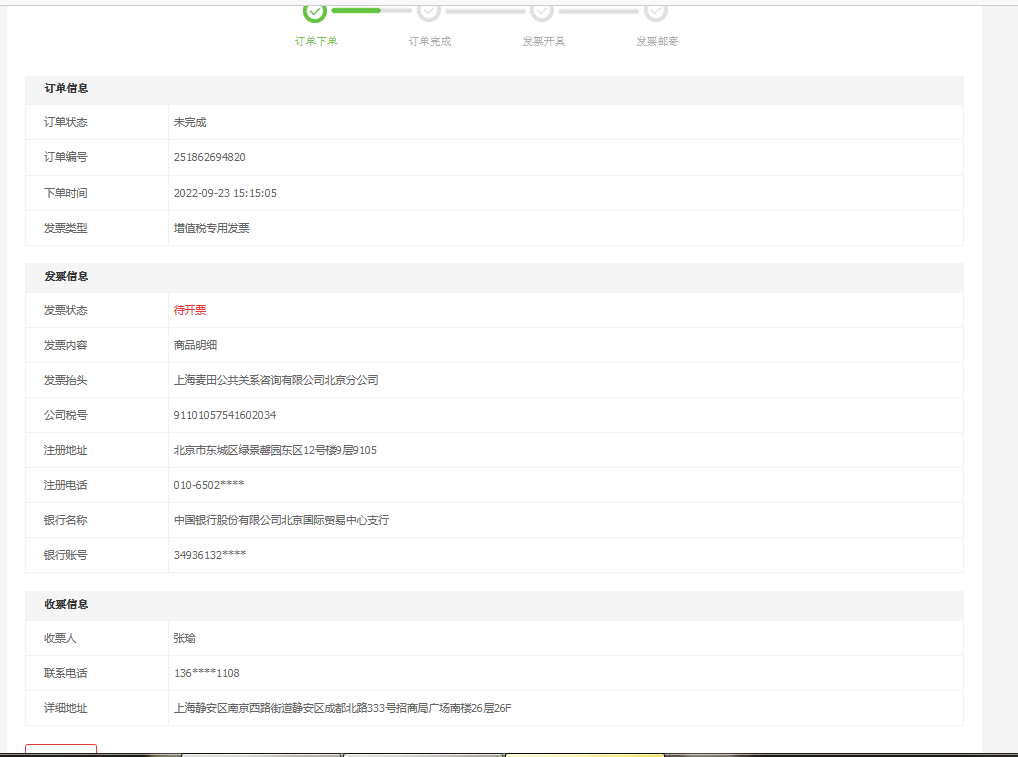This screenshot has width=1018, height=757.
Task: Click progress bar between 订单完成 and 发票开具
Action: 485,11
